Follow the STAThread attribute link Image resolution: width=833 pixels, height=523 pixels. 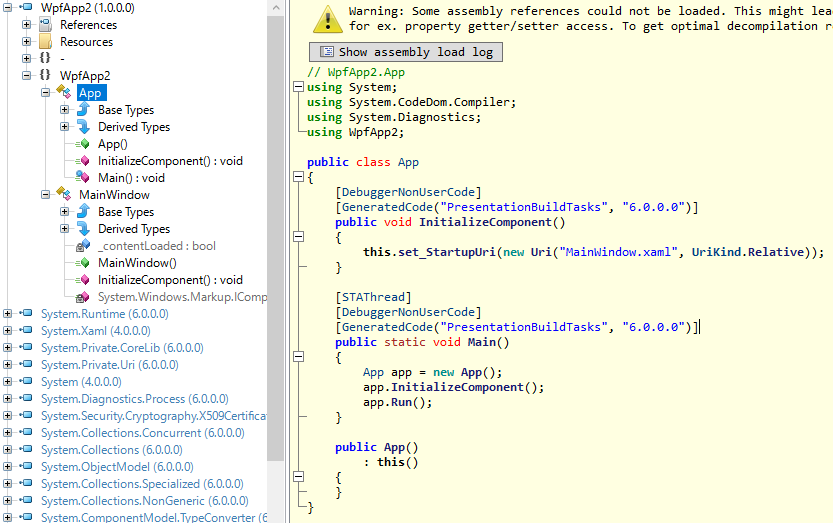pos(373,297)
